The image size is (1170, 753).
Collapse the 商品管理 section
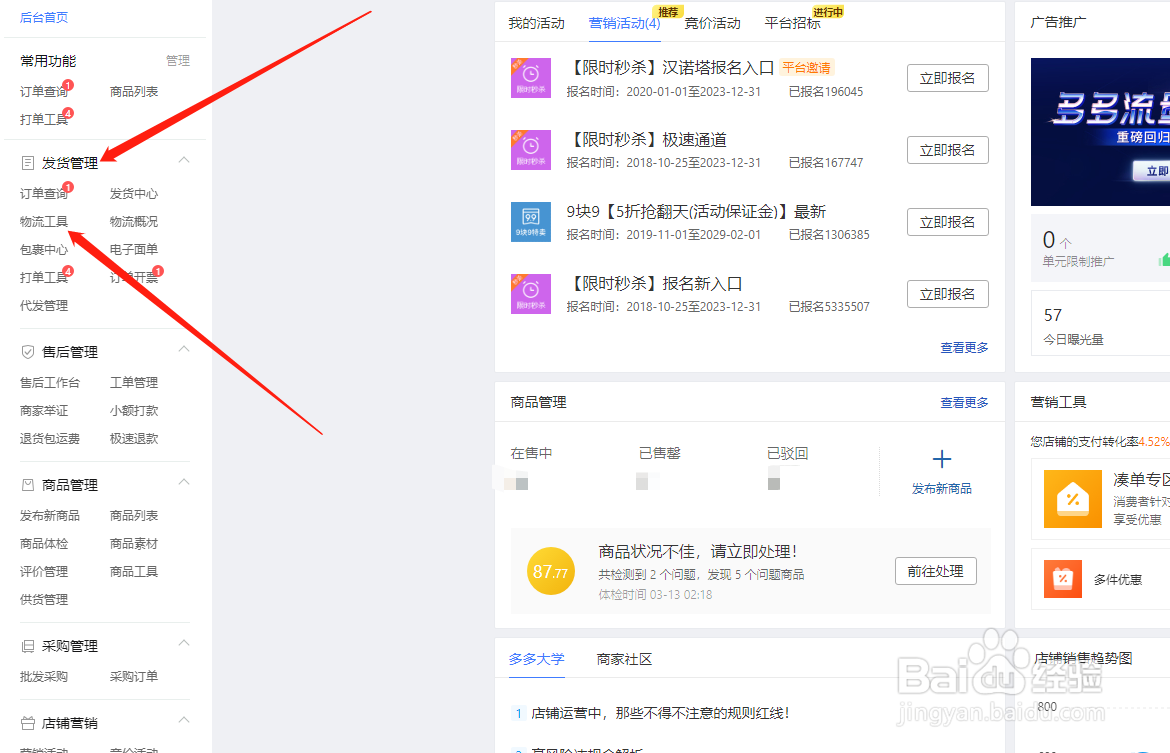(x=184, y=482)
